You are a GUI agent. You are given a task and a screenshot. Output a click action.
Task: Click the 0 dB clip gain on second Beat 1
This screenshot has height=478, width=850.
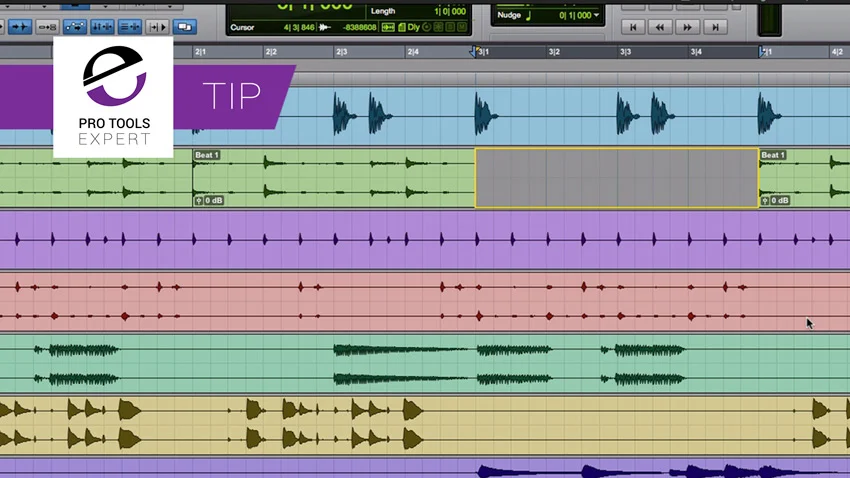click(780, 201)
